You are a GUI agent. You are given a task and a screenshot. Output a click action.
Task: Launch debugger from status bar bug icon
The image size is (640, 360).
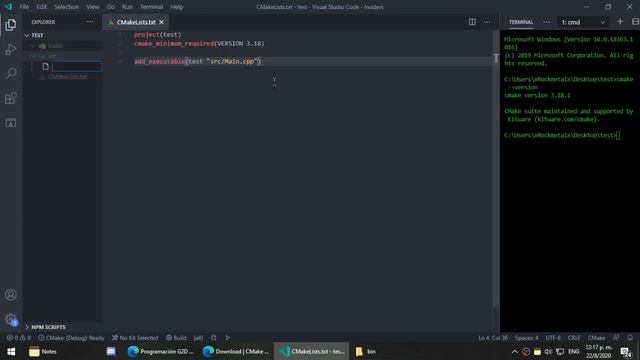click(213, 338)
